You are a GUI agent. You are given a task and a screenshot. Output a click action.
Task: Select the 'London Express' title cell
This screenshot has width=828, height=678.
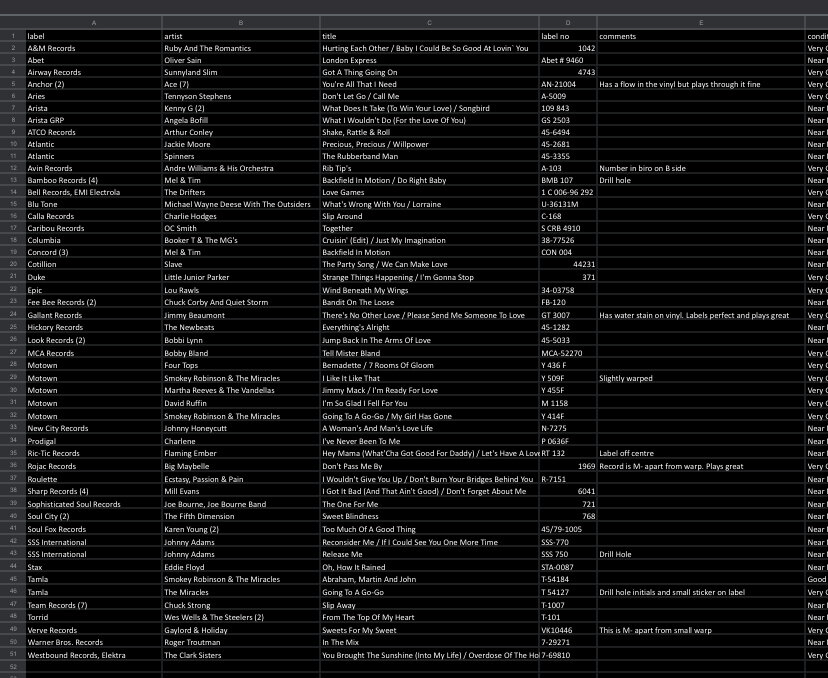[429, 60]
